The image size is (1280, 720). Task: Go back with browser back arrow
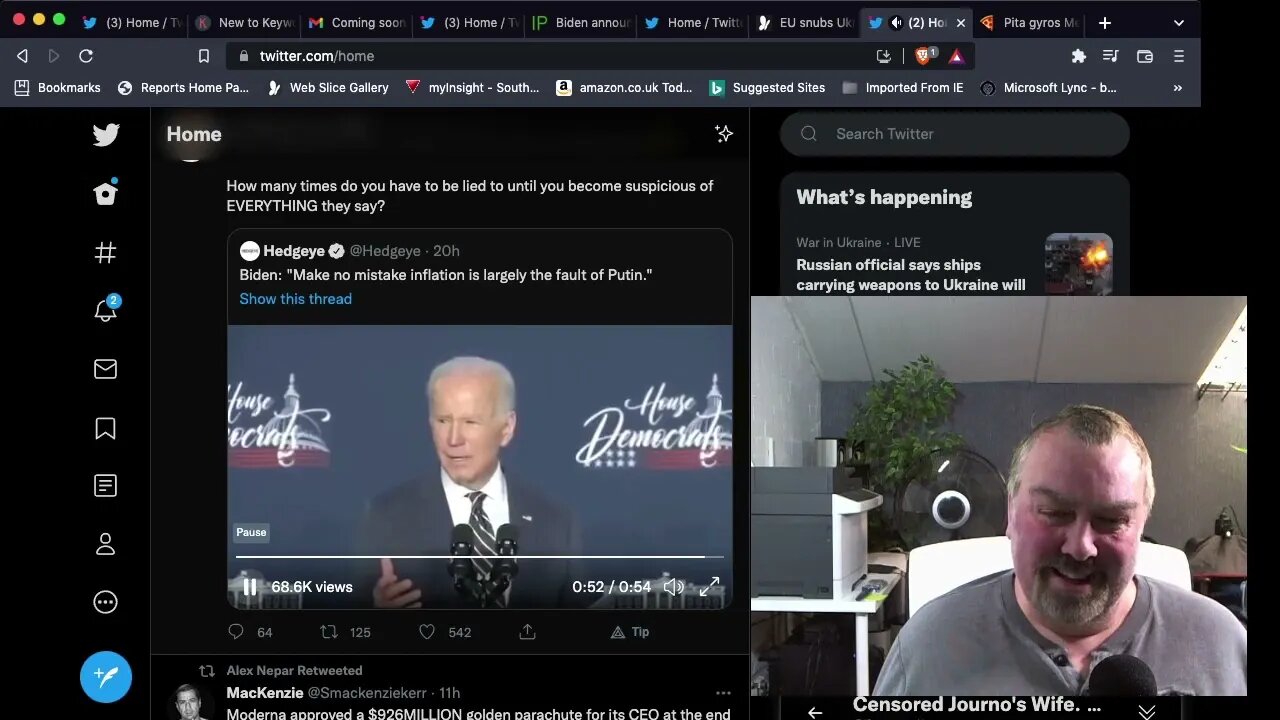pyautogui.click(x=22, y=56)
